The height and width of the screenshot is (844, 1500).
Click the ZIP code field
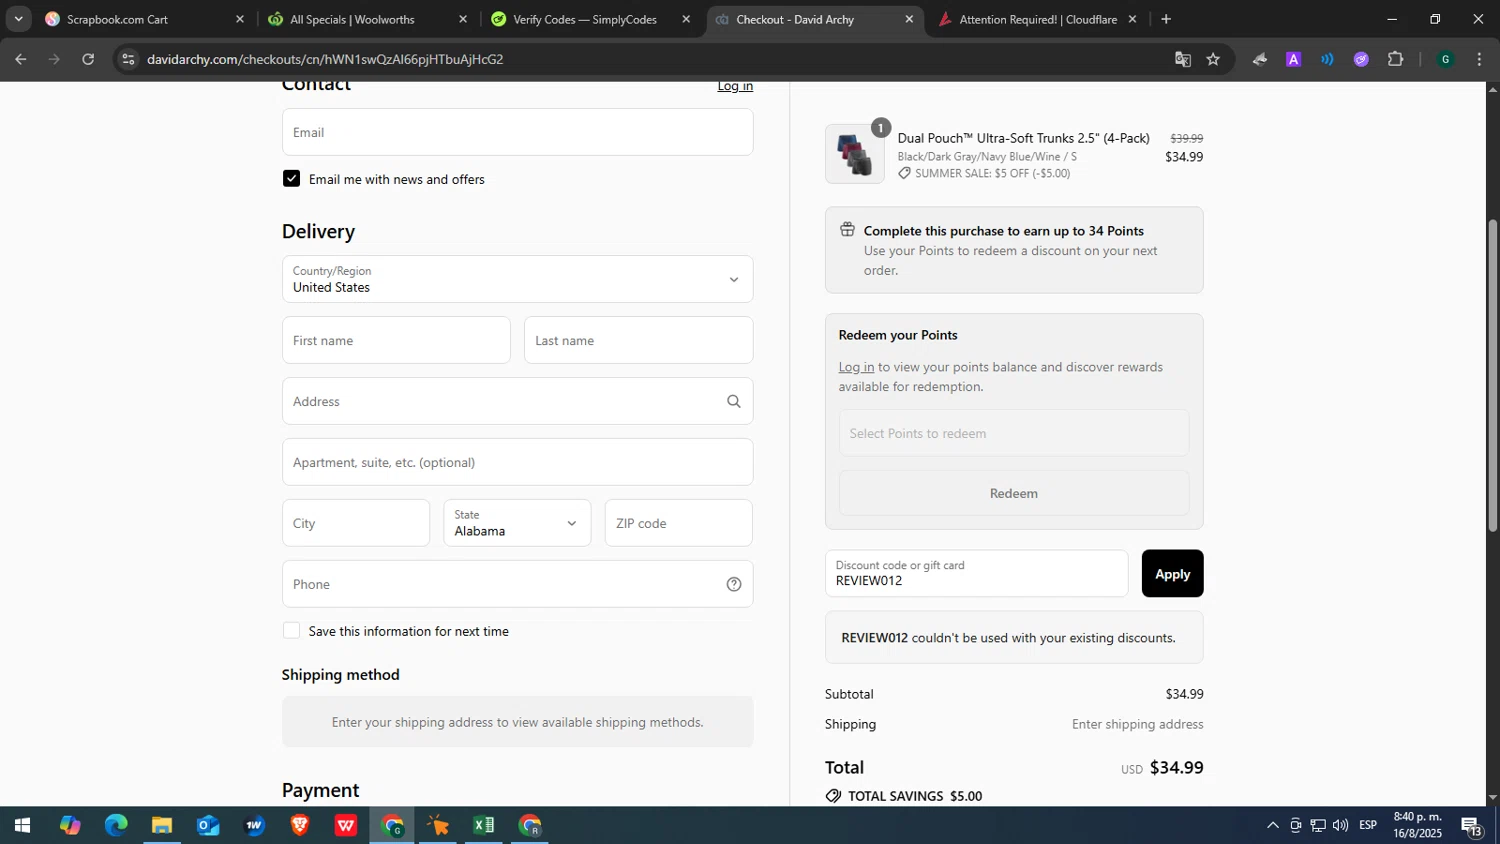tap(678, 523)
